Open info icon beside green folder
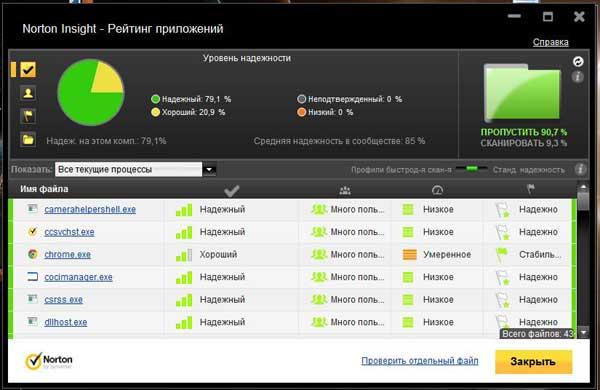The image size is (600, 390). pyautogui.click(x=578, y=77)
